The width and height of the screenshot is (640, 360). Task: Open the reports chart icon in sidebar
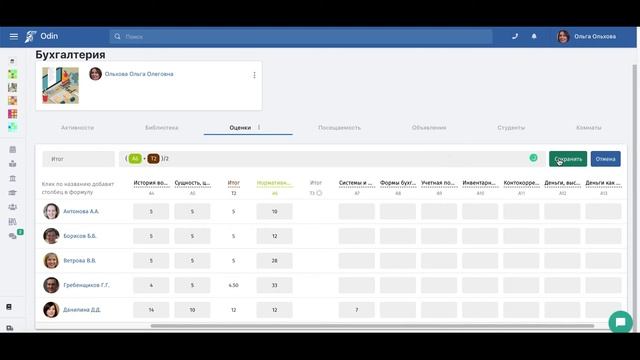[x=13, y=222]
